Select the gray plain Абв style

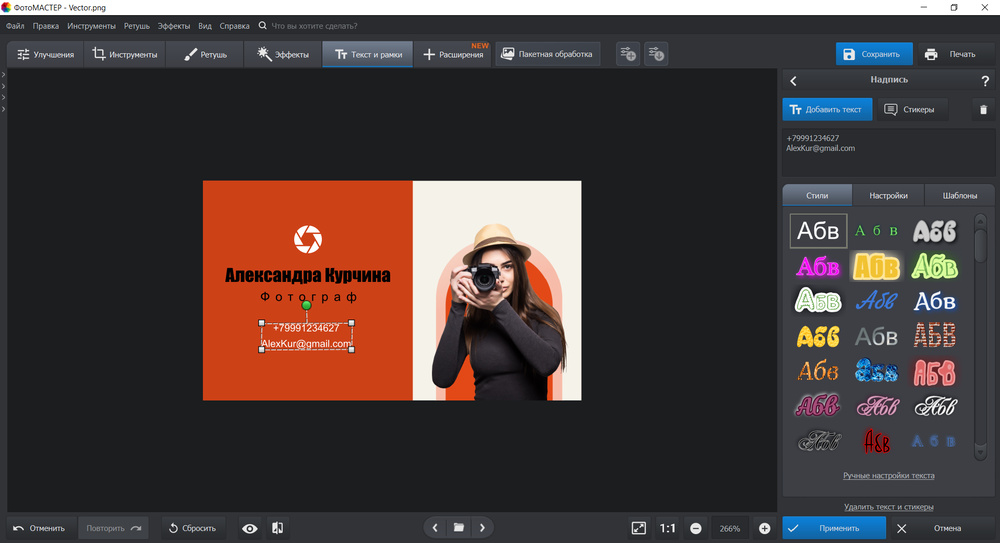click(x=876, y=336)
